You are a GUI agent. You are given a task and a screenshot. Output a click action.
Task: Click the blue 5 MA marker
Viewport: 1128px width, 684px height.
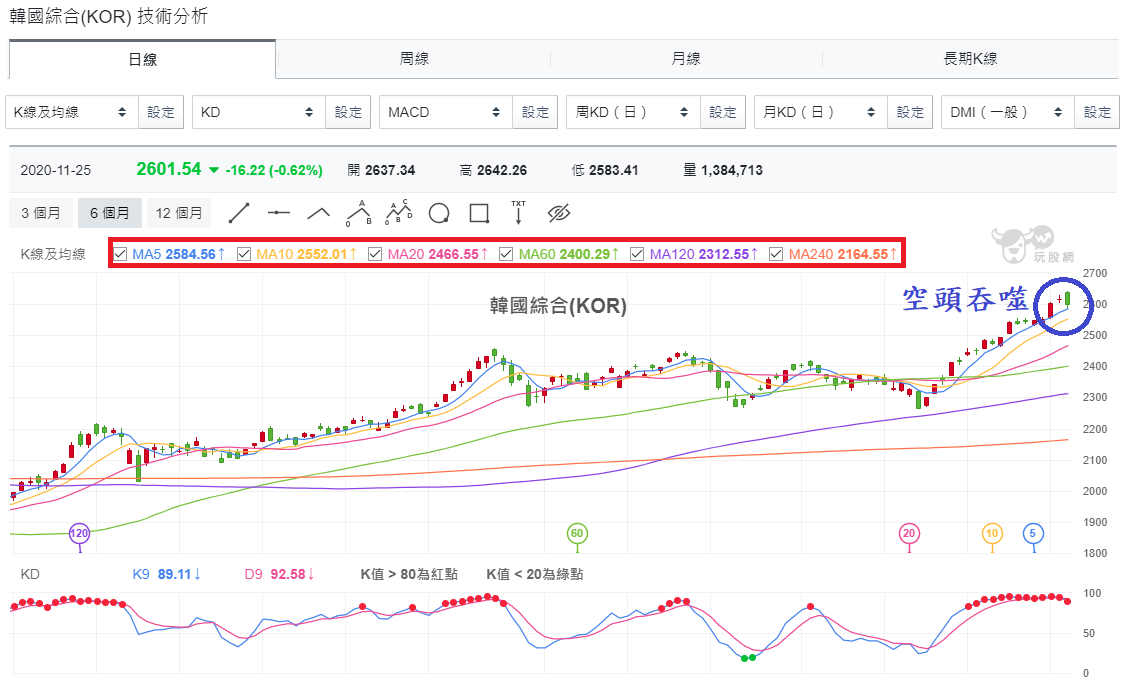coord(1033,534)
